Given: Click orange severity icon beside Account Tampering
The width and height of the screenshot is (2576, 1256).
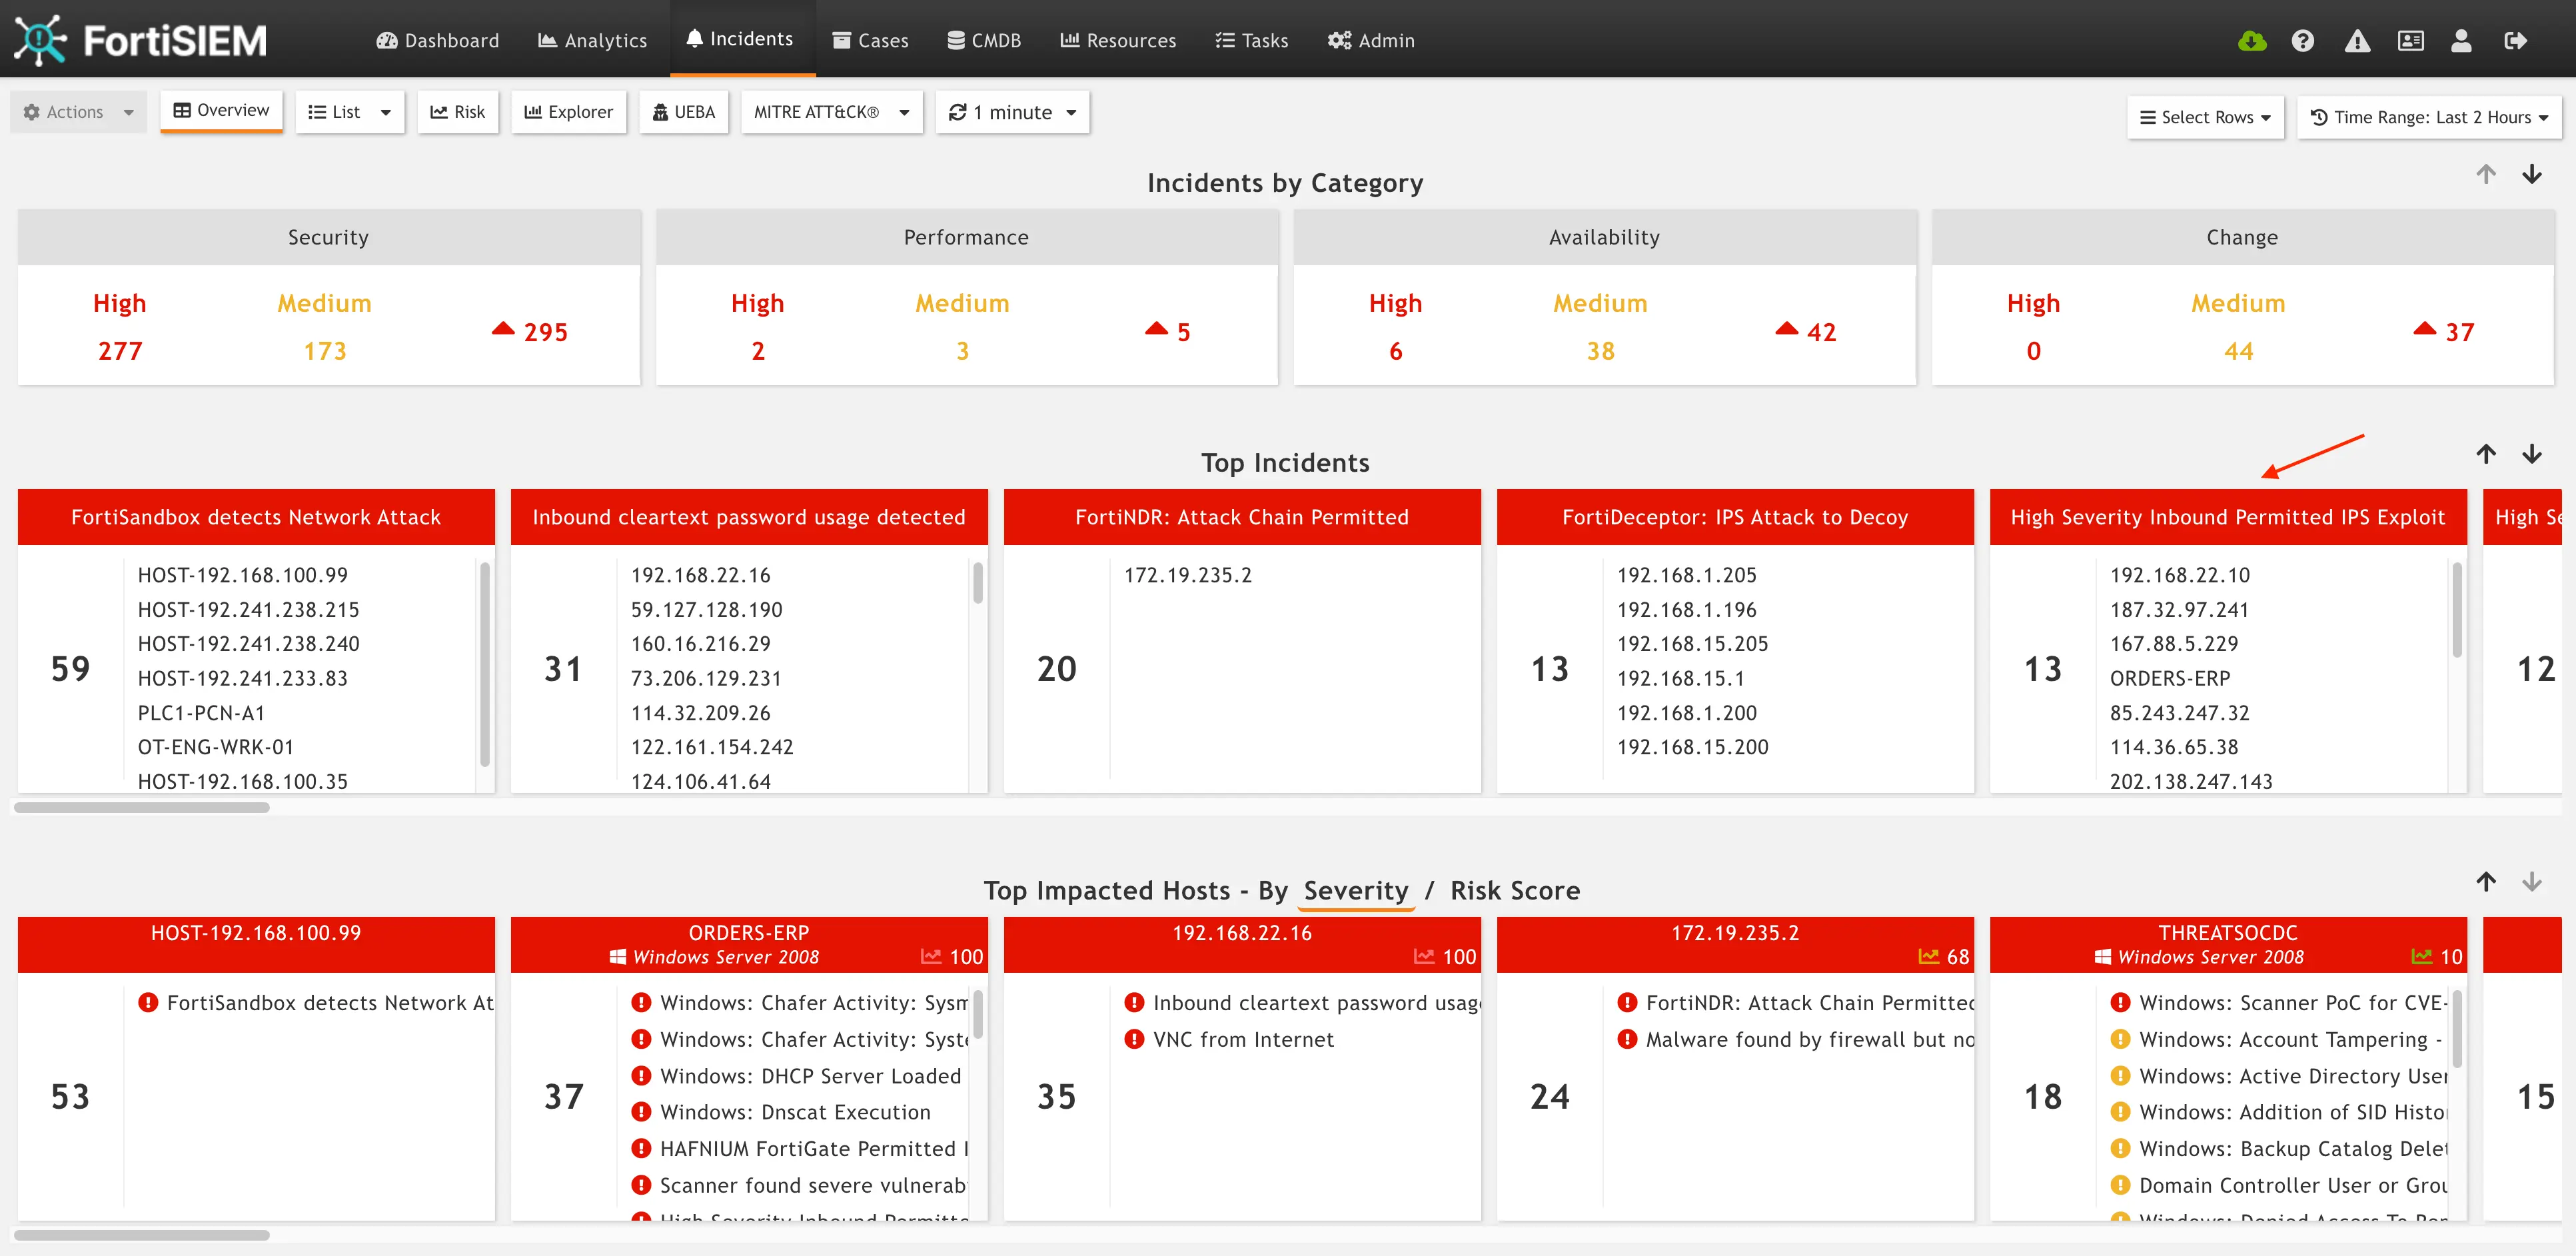Looking at the screenshot, I should [2120, 1039].
